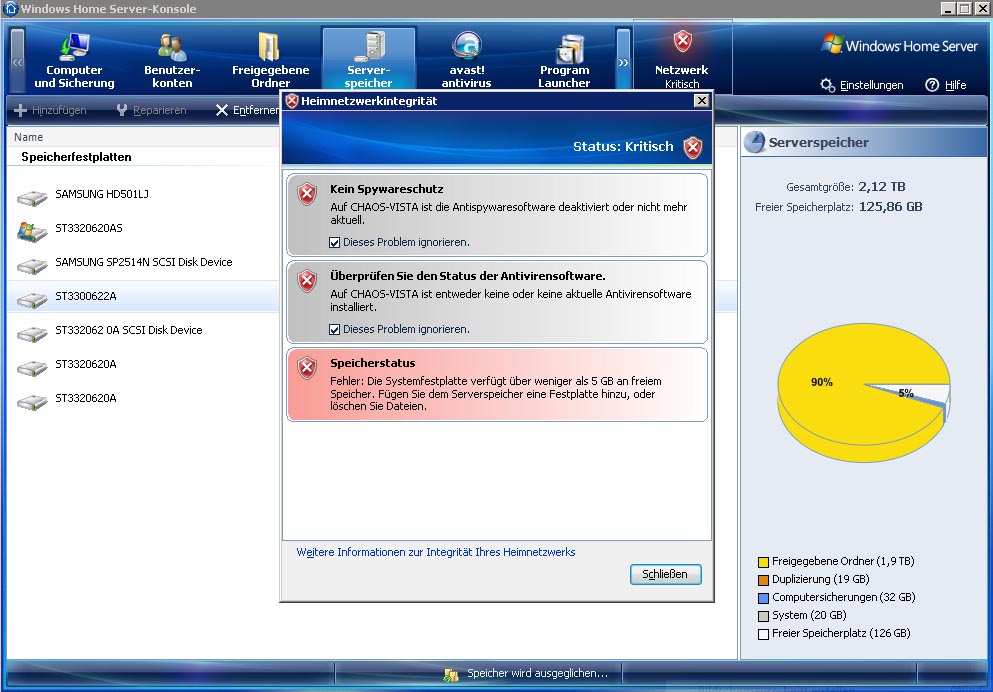Minimize the Windows Home Server-Konsole window
Screen dimensions: 993x692
click(947, 8)
